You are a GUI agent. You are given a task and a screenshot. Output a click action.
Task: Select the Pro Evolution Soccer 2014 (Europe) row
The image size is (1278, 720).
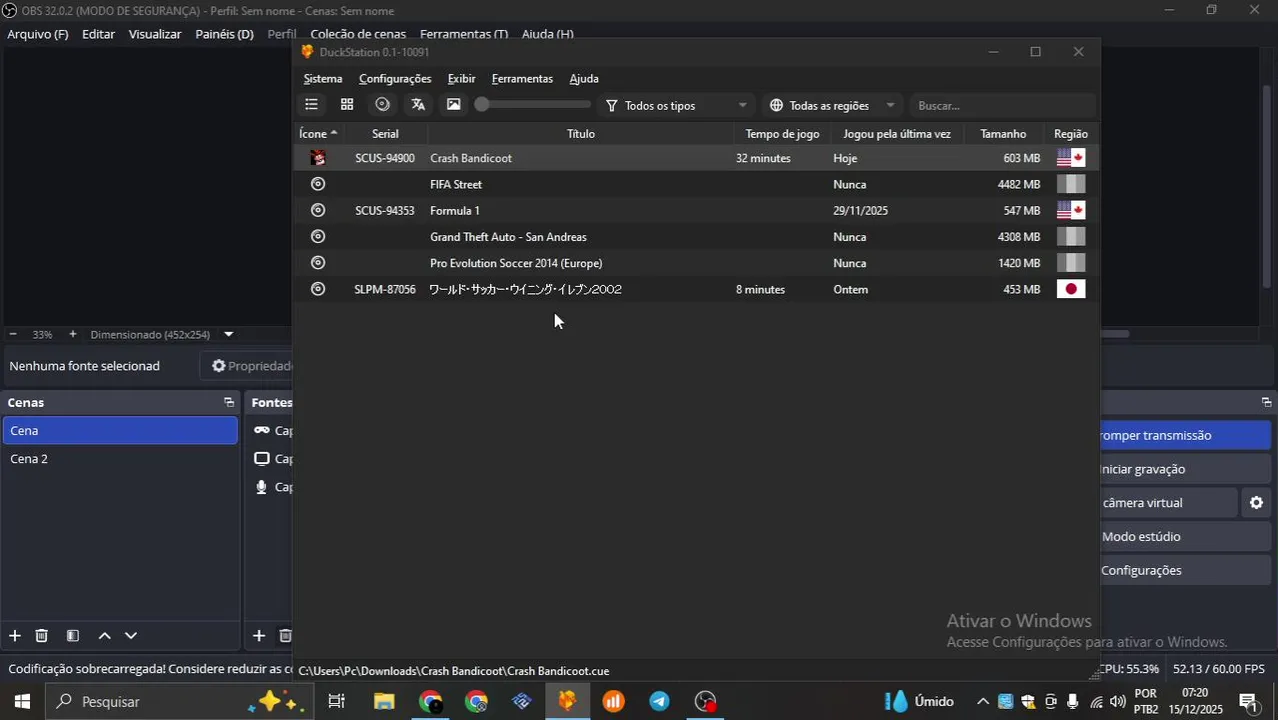point(696,263)
